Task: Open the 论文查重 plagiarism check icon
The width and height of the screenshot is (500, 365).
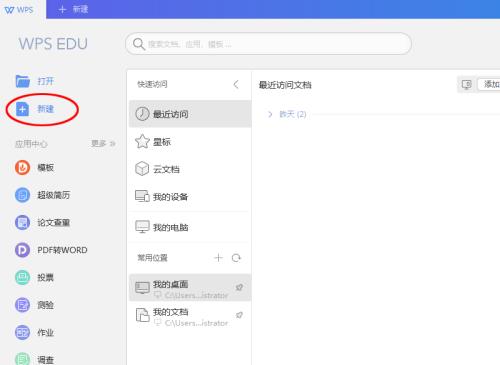Action: coord(22,222)
